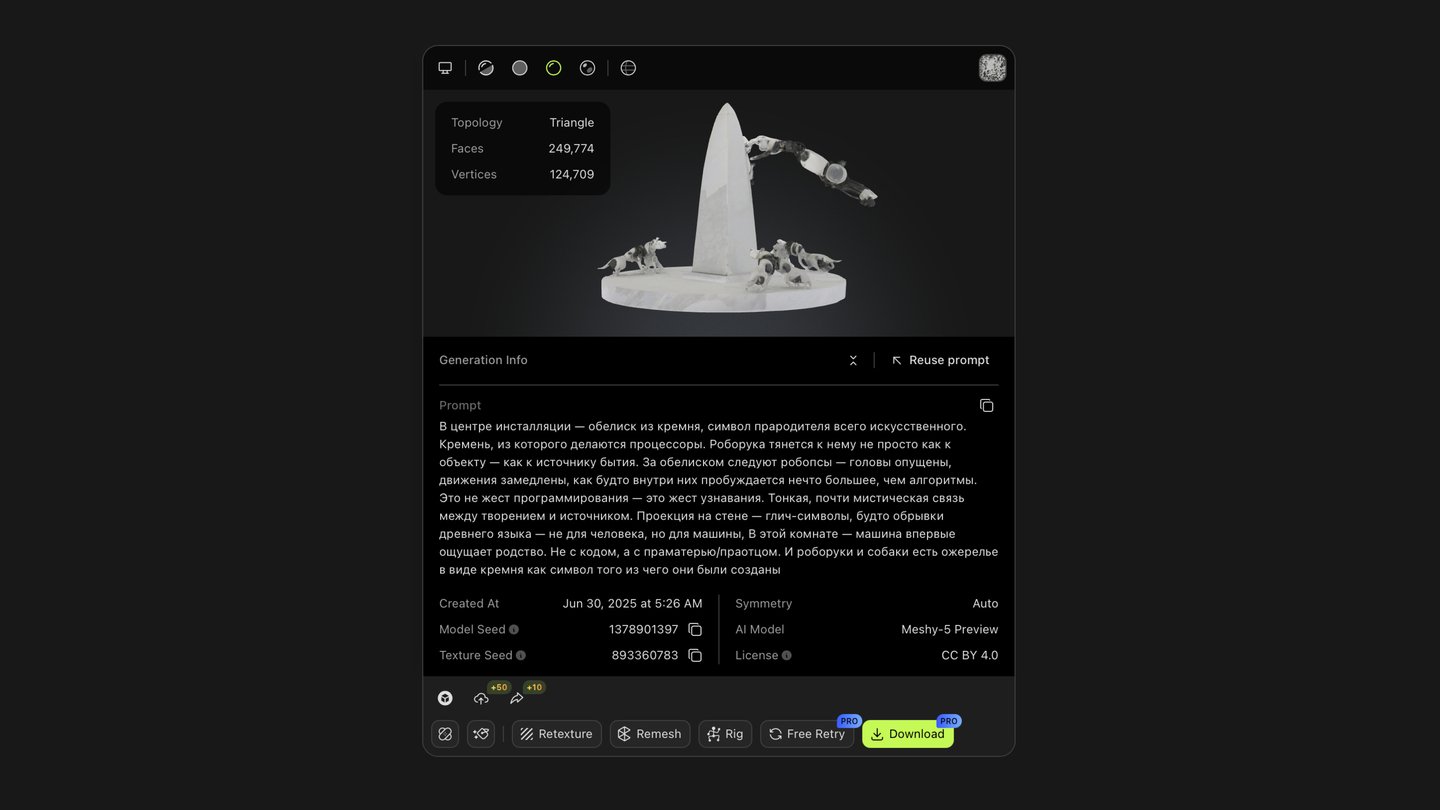The width and height of the screenshot is (1440, 810).
Task: Click the share arrow icon with +10 badge
Action: click(x=517, y=698)
